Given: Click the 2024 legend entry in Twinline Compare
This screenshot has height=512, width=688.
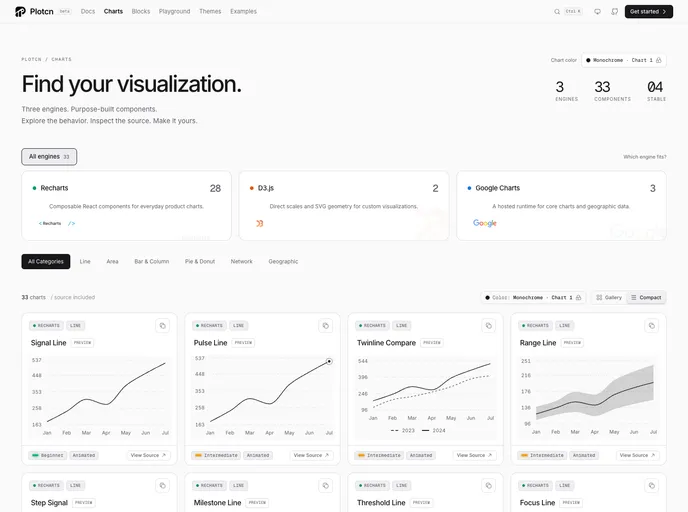Looking at the screenshot, I should tap(434, 430).
